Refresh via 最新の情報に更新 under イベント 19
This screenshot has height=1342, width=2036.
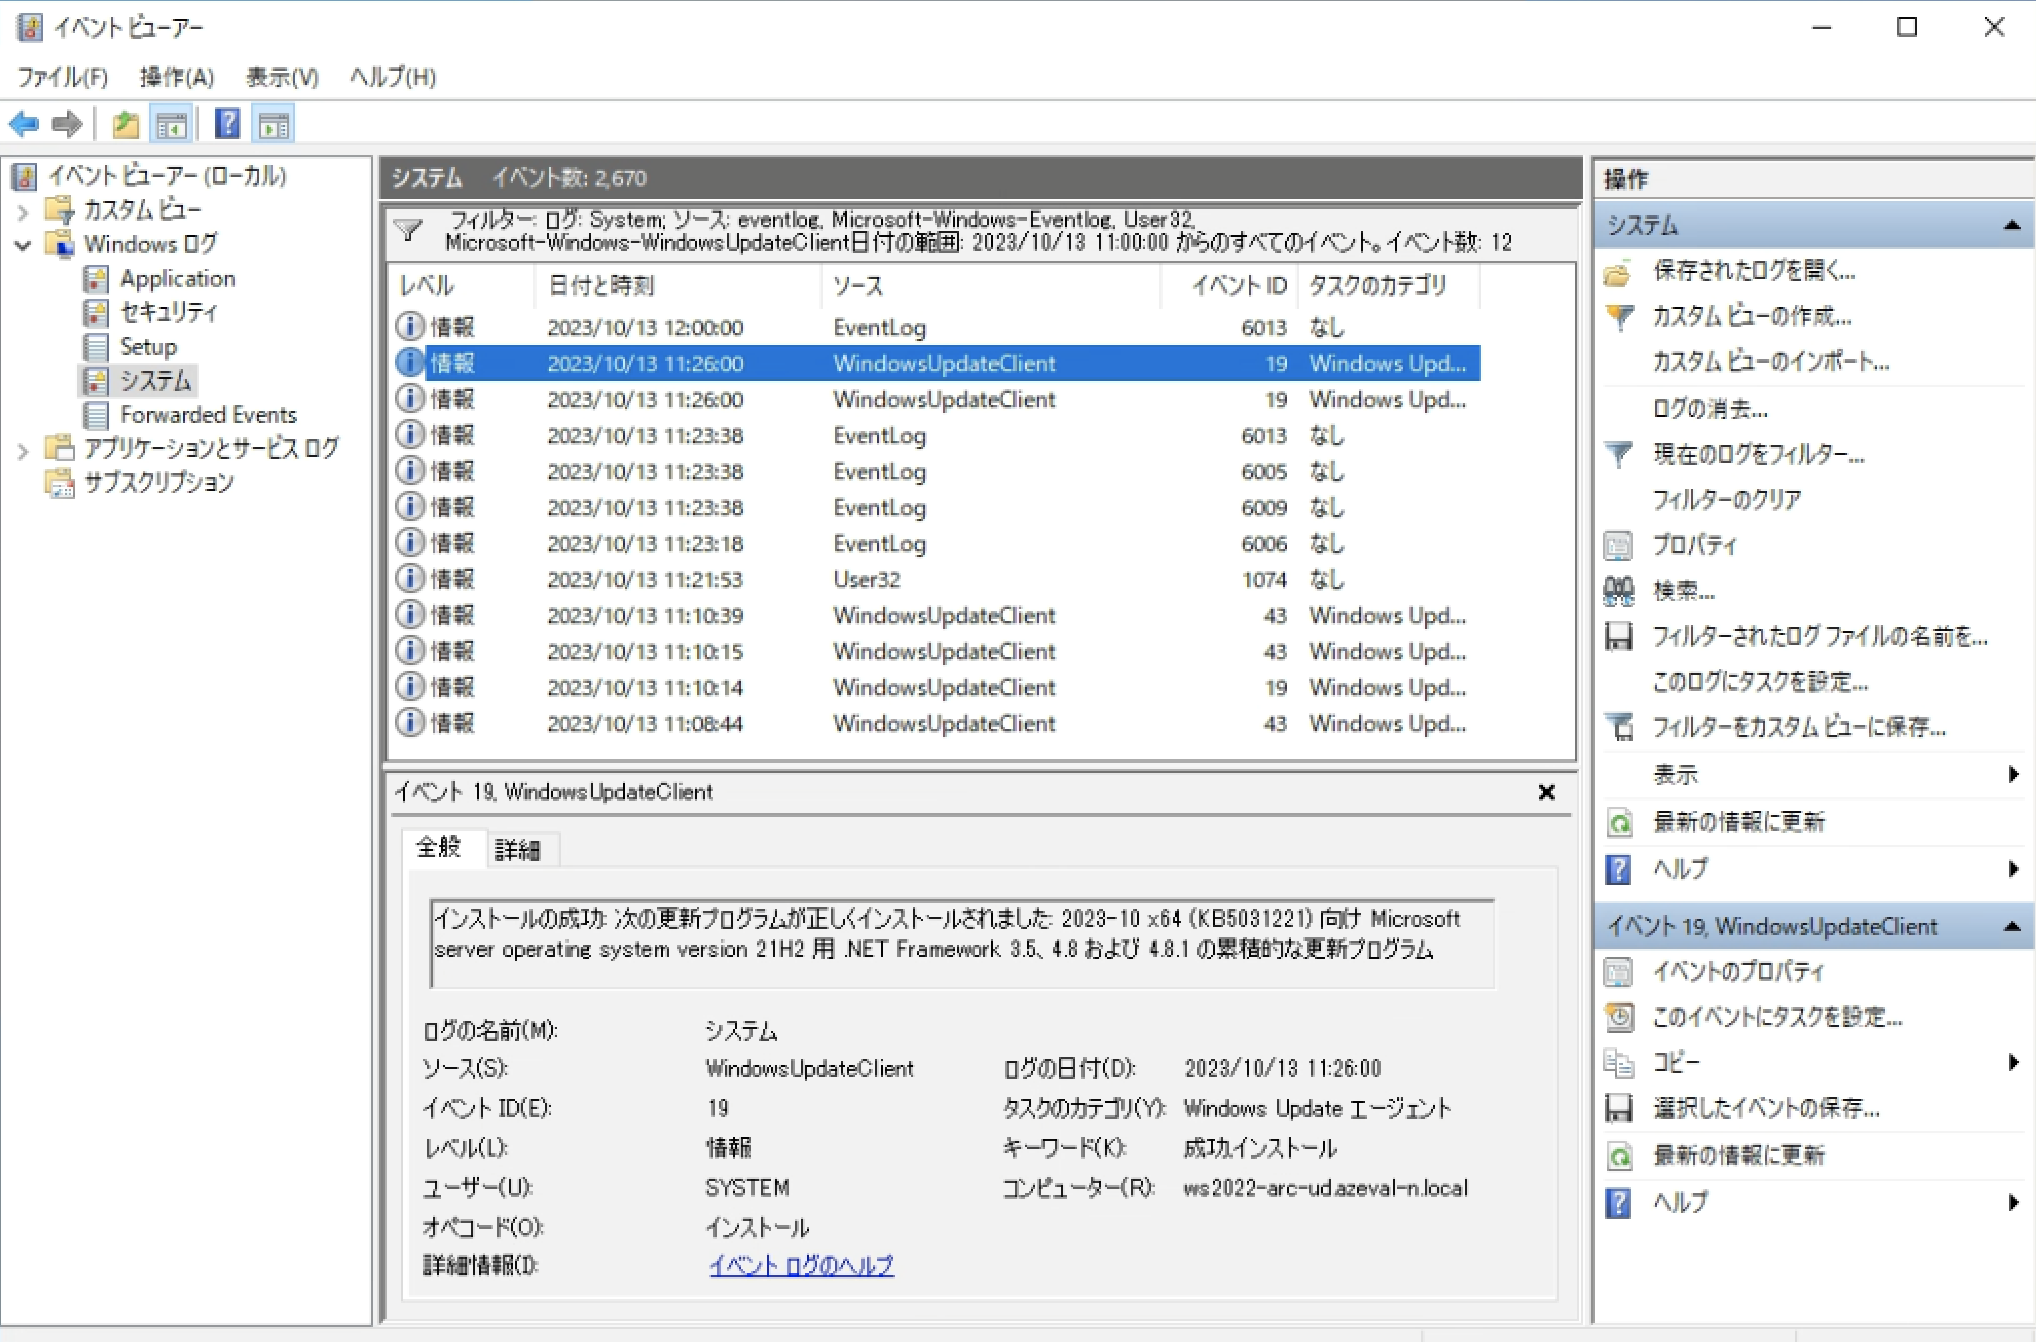1739,1155
